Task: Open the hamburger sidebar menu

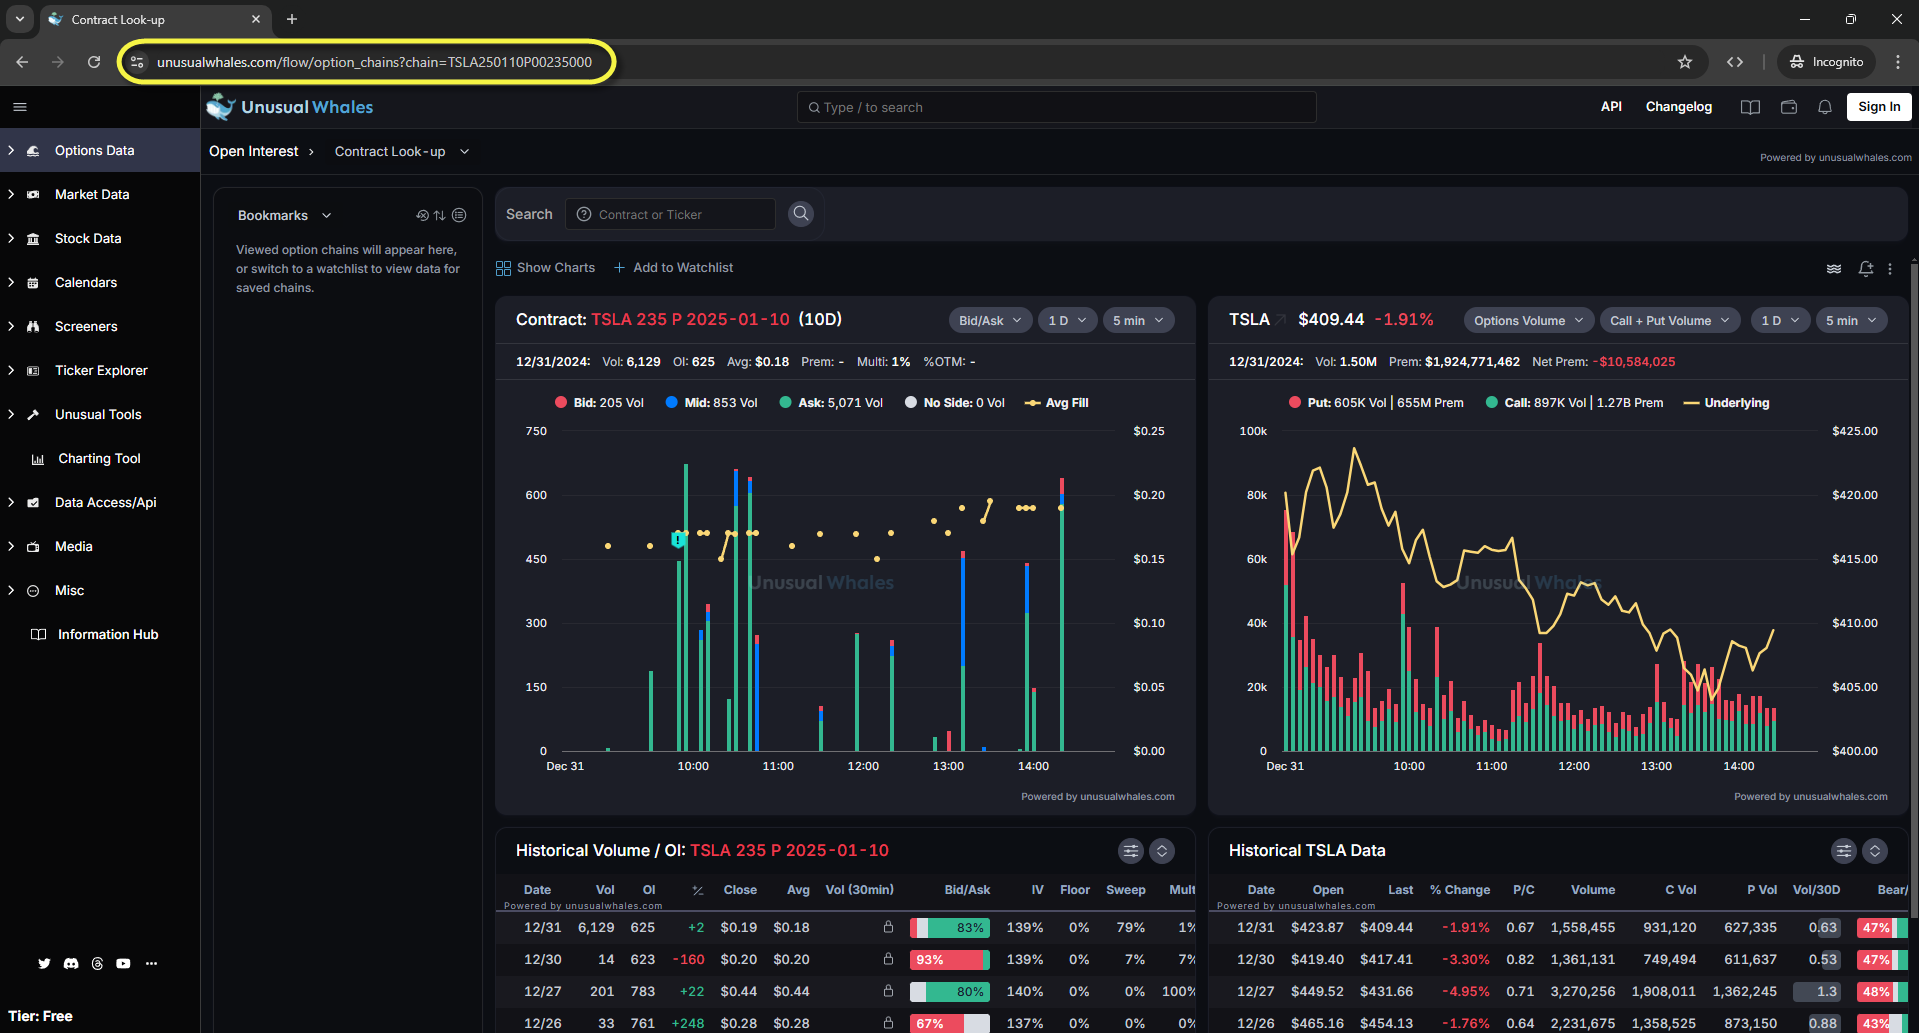Action: 20,107
